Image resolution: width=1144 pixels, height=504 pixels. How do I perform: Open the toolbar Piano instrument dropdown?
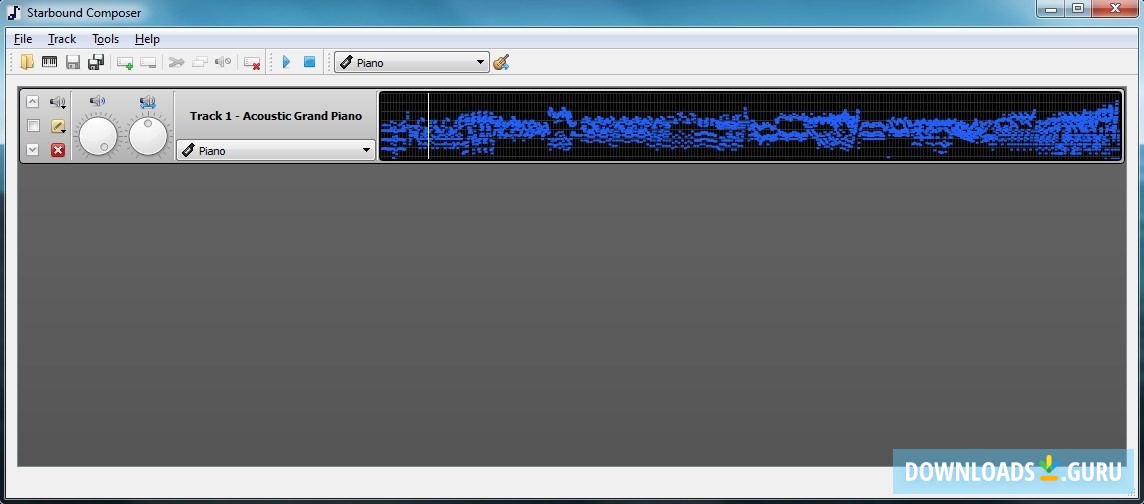pos(411,63)
